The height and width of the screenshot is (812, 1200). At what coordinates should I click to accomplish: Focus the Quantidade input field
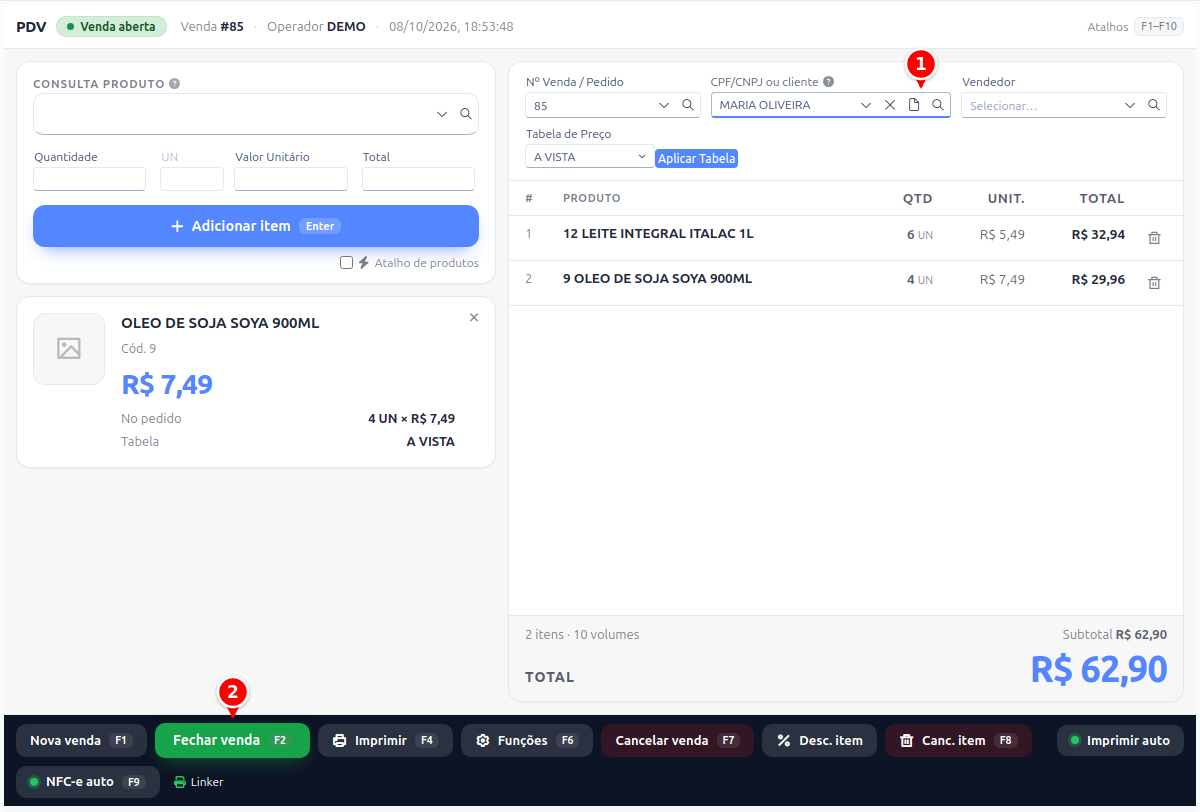pos(90,179)
